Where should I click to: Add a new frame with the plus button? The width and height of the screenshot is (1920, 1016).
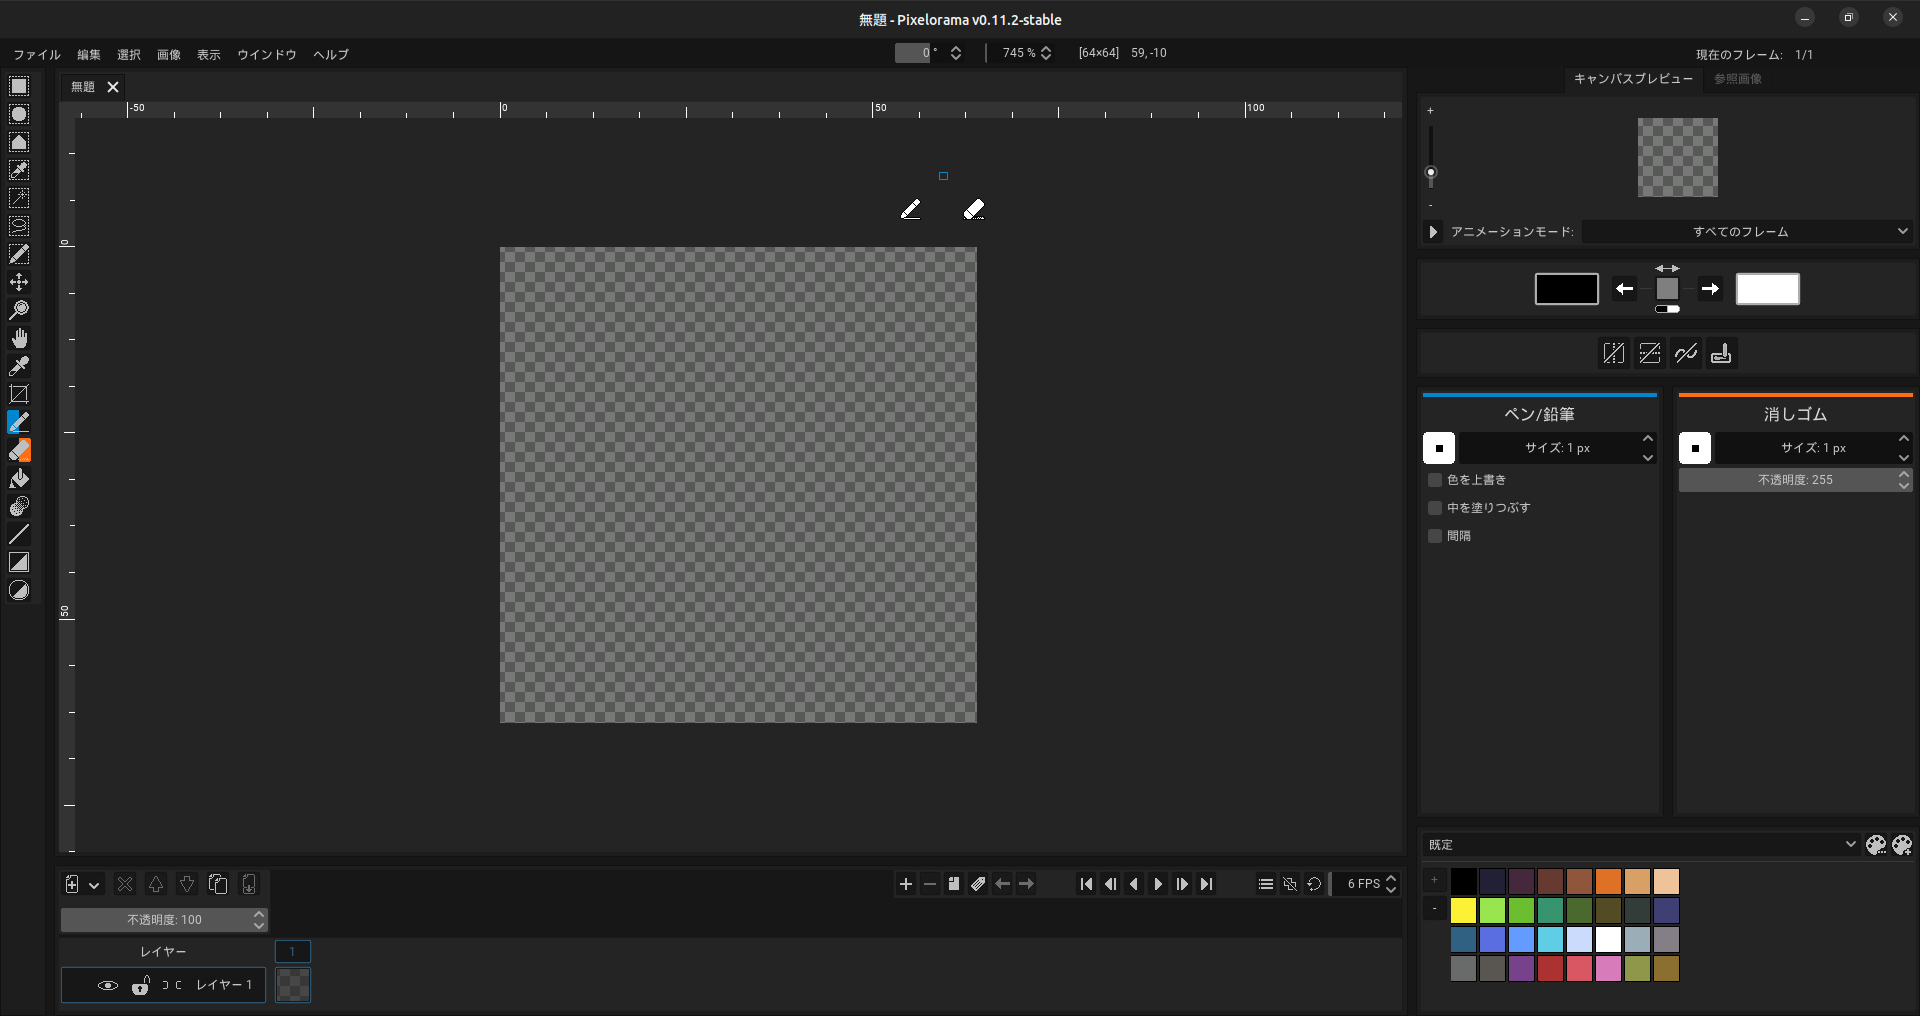point(905,884)
